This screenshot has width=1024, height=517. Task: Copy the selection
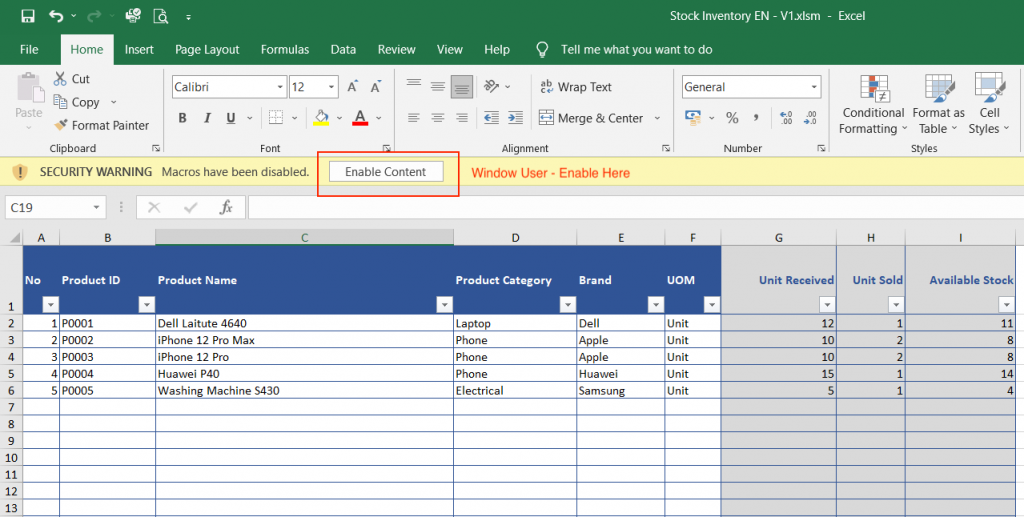click(x=77, y=102)
